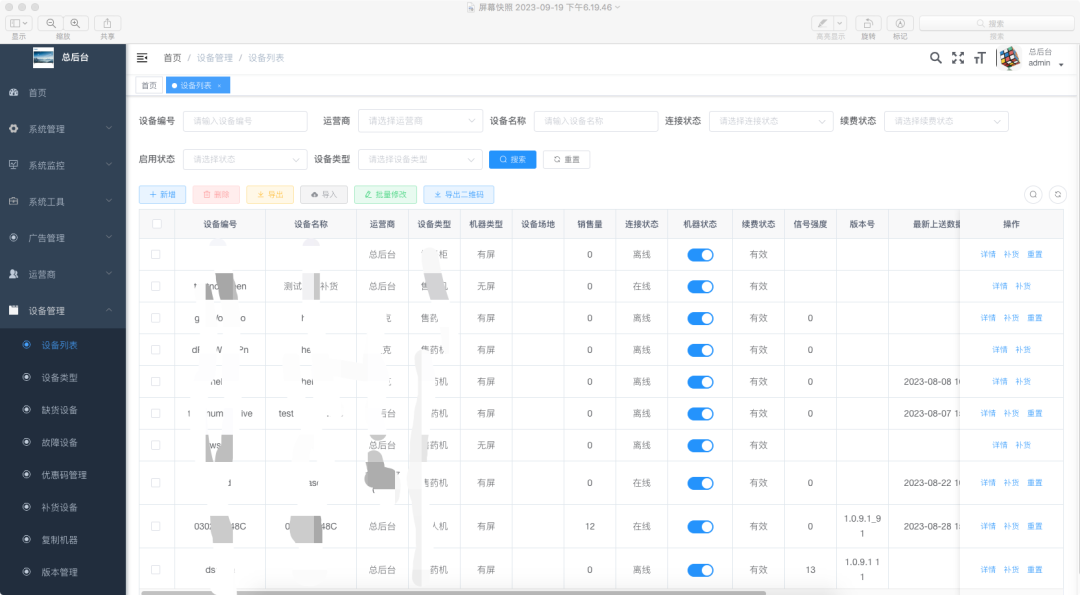The width and height of the screenshot is (1080, 595).
Task: Open the 启用状态 select dropdown
Action: tap(245, 159)
